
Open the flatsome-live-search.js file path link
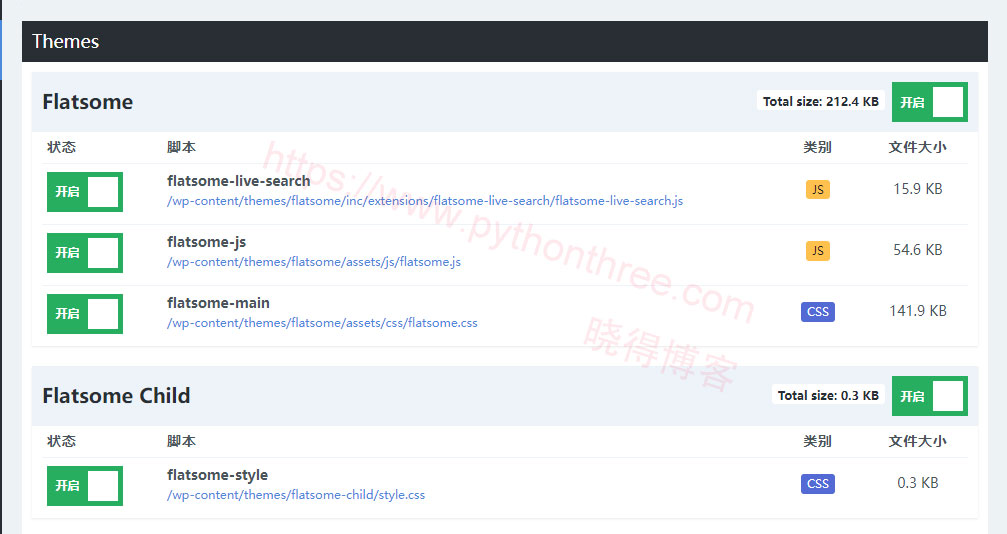(425, 200)
